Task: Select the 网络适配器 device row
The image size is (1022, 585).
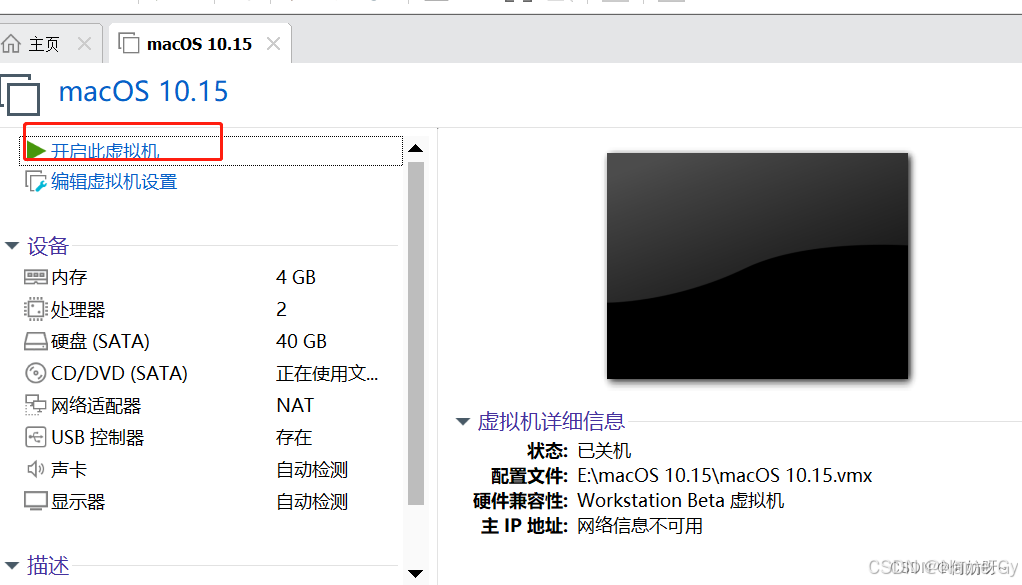Action: (210, 405)
